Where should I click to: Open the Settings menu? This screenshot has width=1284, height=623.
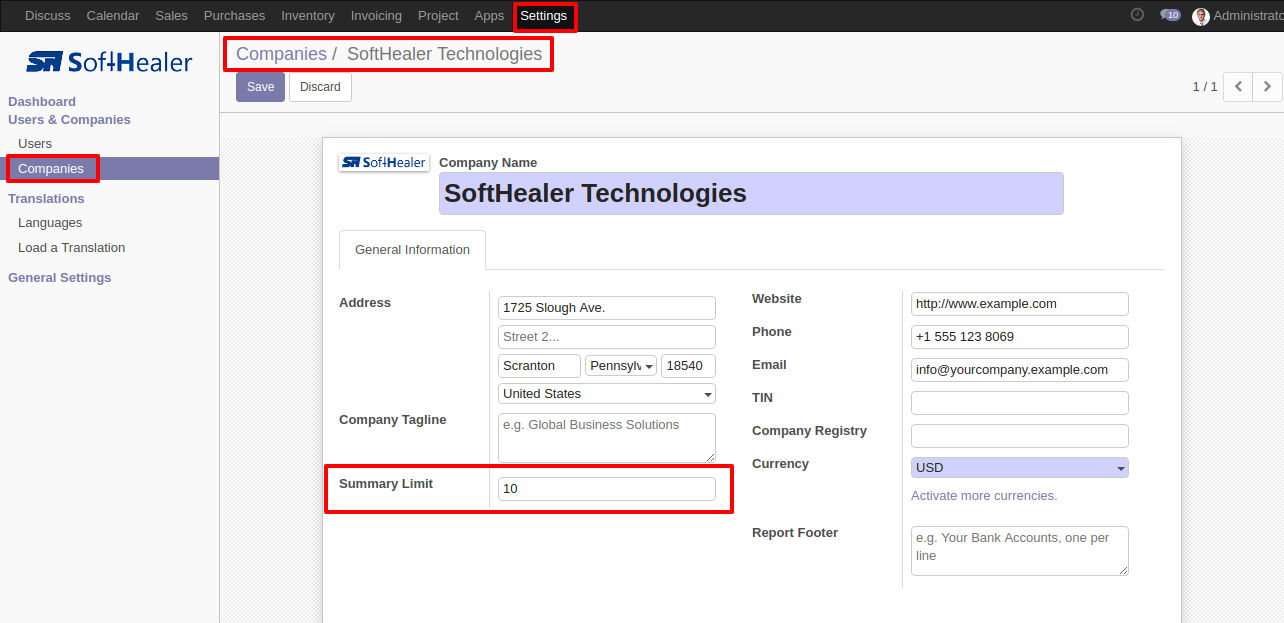pyautogui.click(x=544, y=16)
